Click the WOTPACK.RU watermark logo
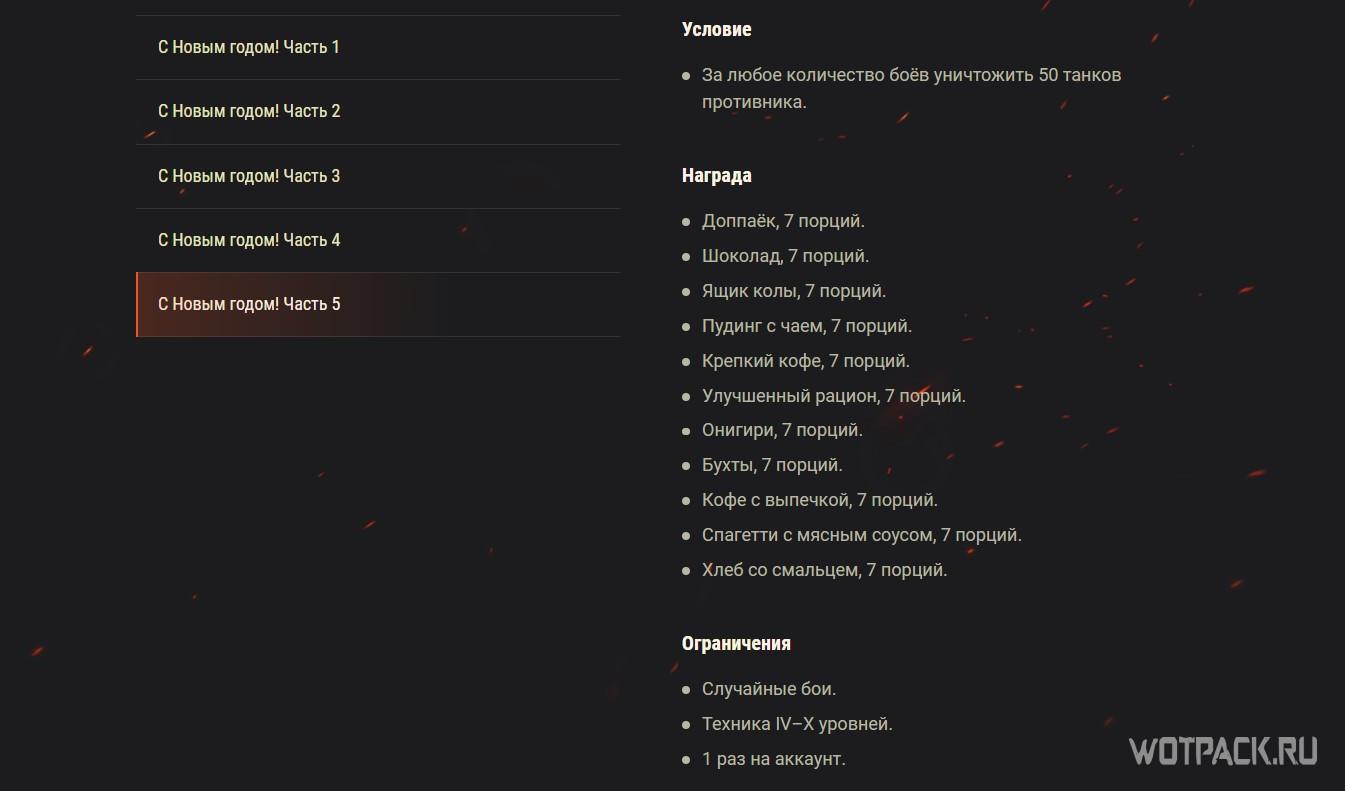Viewport: 1345px width, 791px height. point(1223,750)
